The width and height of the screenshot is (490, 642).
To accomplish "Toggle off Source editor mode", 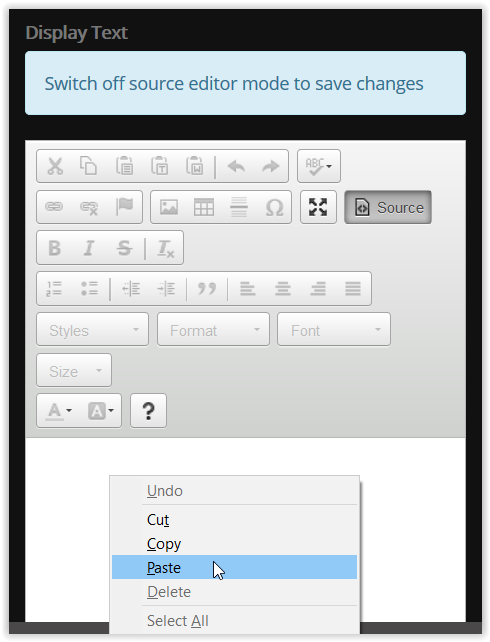I will click(388, 207).
